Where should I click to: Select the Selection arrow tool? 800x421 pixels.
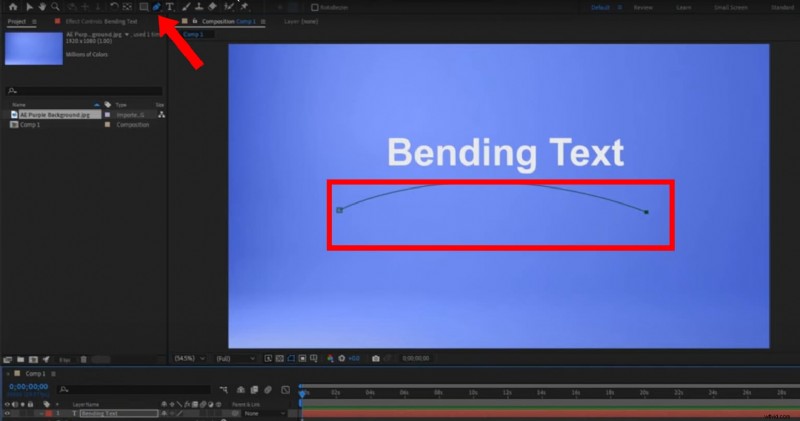click(29, 7)
